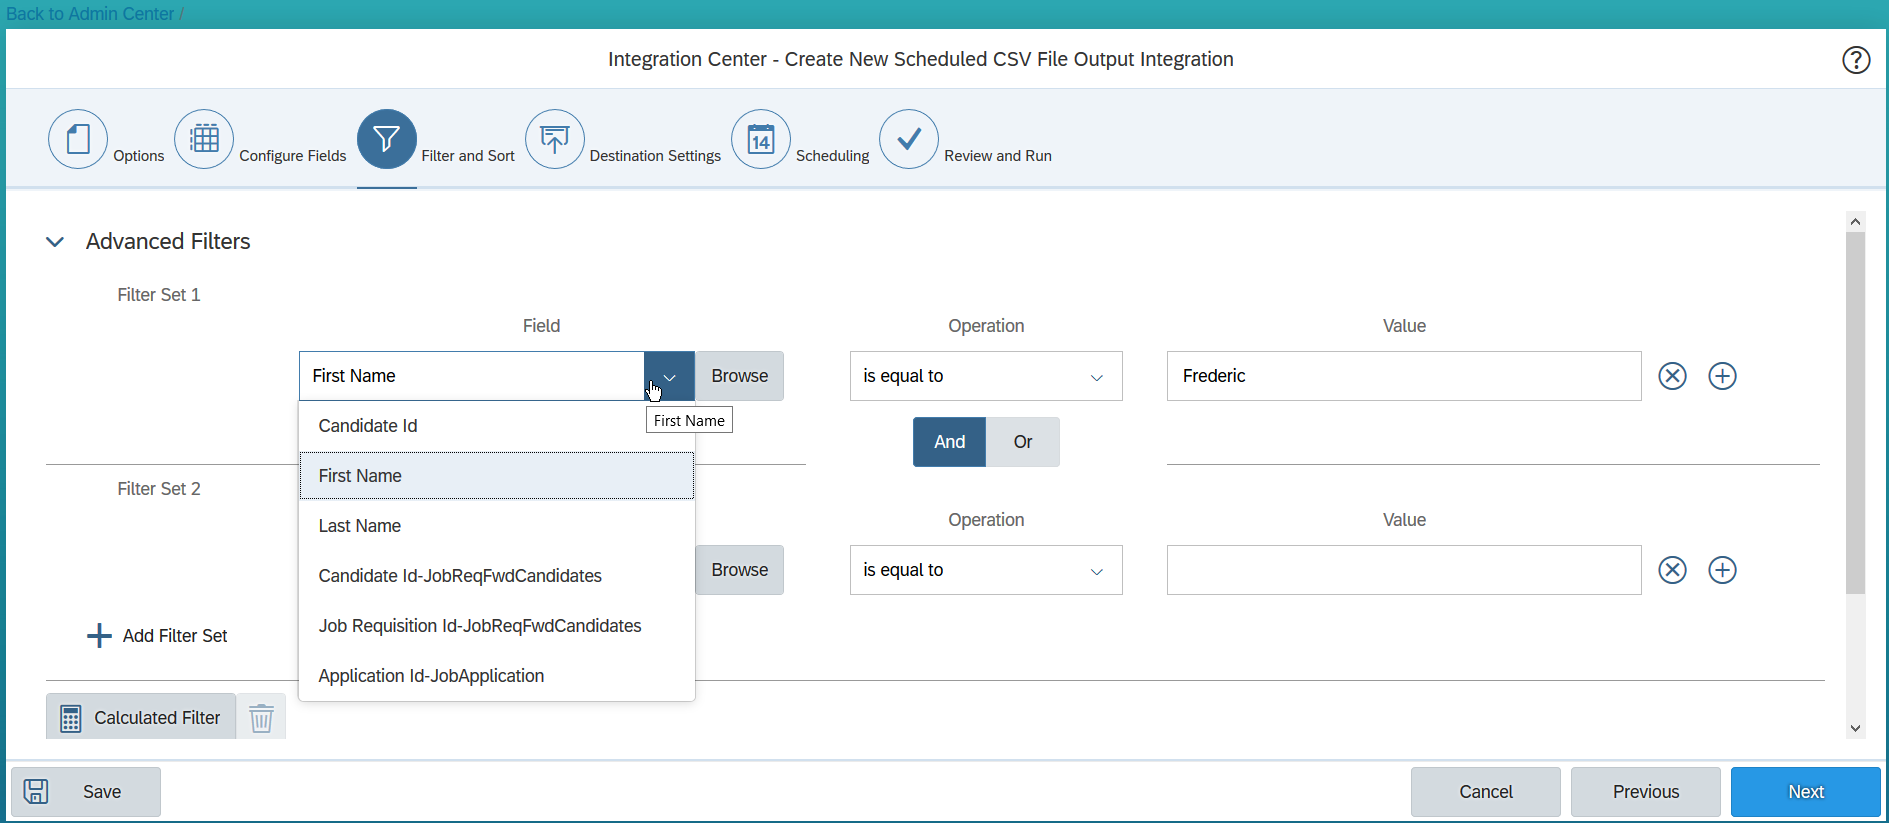Click the Save button label
The image size is (1889, 823).
pyautogui.click(x=102, y=792)
